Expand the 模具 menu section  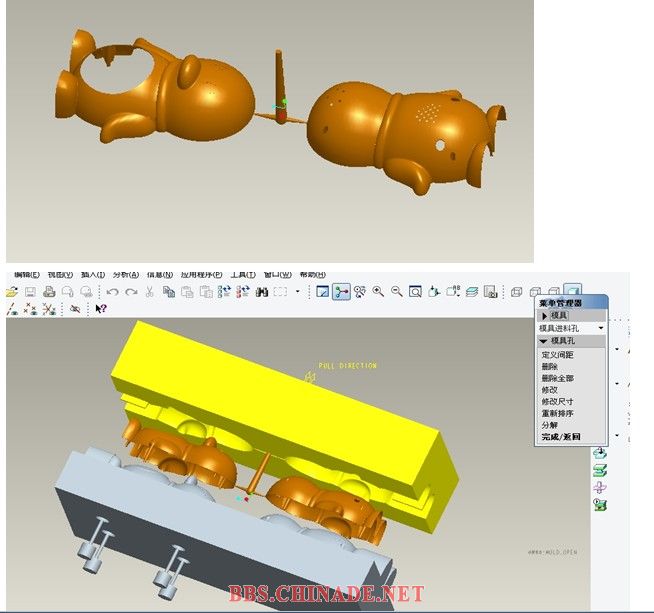[544, 315]
